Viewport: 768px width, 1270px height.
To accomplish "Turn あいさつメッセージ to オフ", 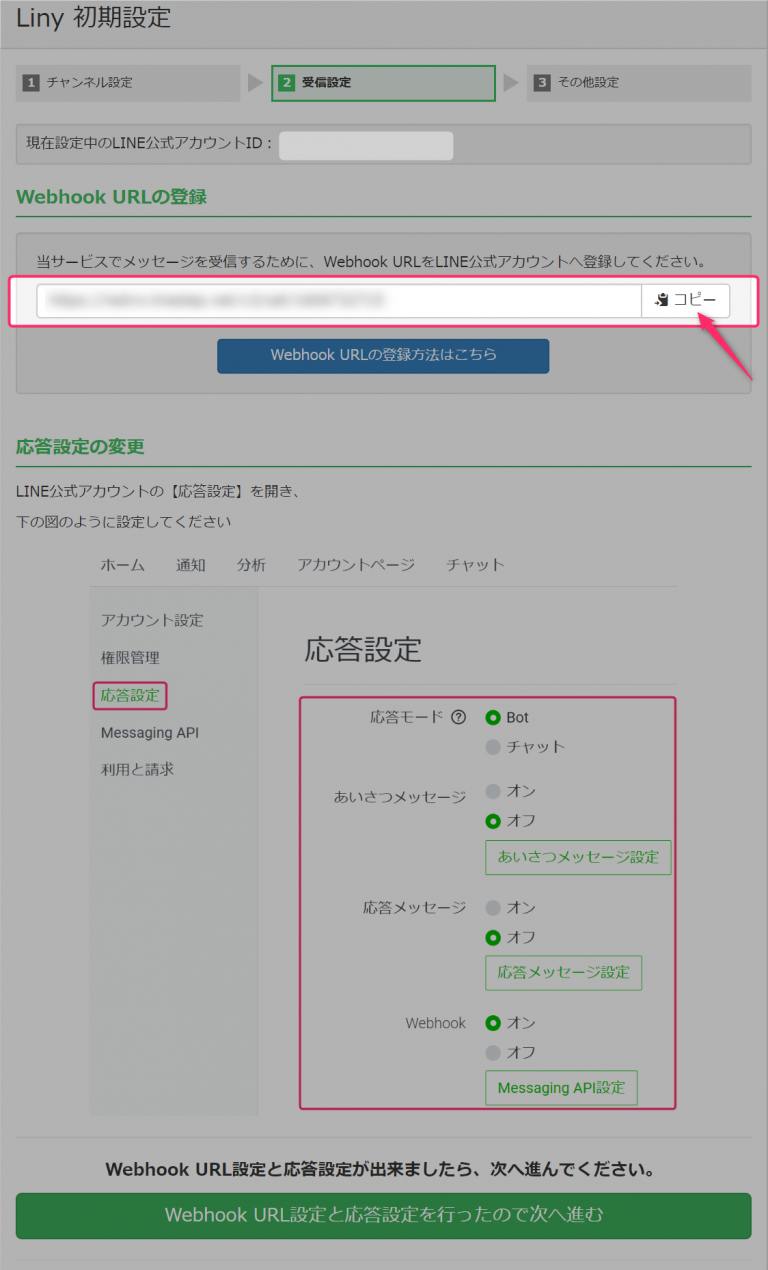I will (493, 821).
